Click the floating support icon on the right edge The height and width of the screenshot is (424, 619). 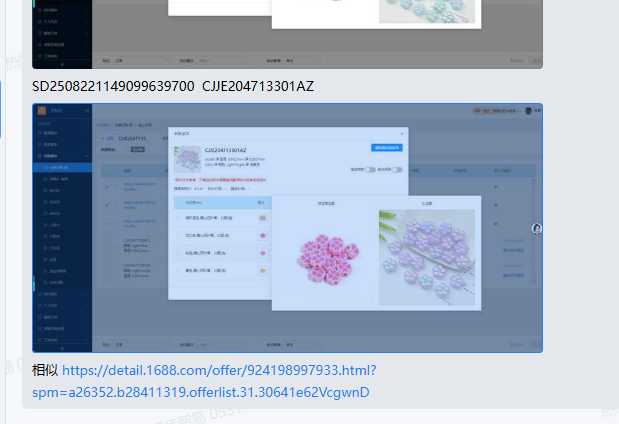pyautogui.click(x=536, y=229)
